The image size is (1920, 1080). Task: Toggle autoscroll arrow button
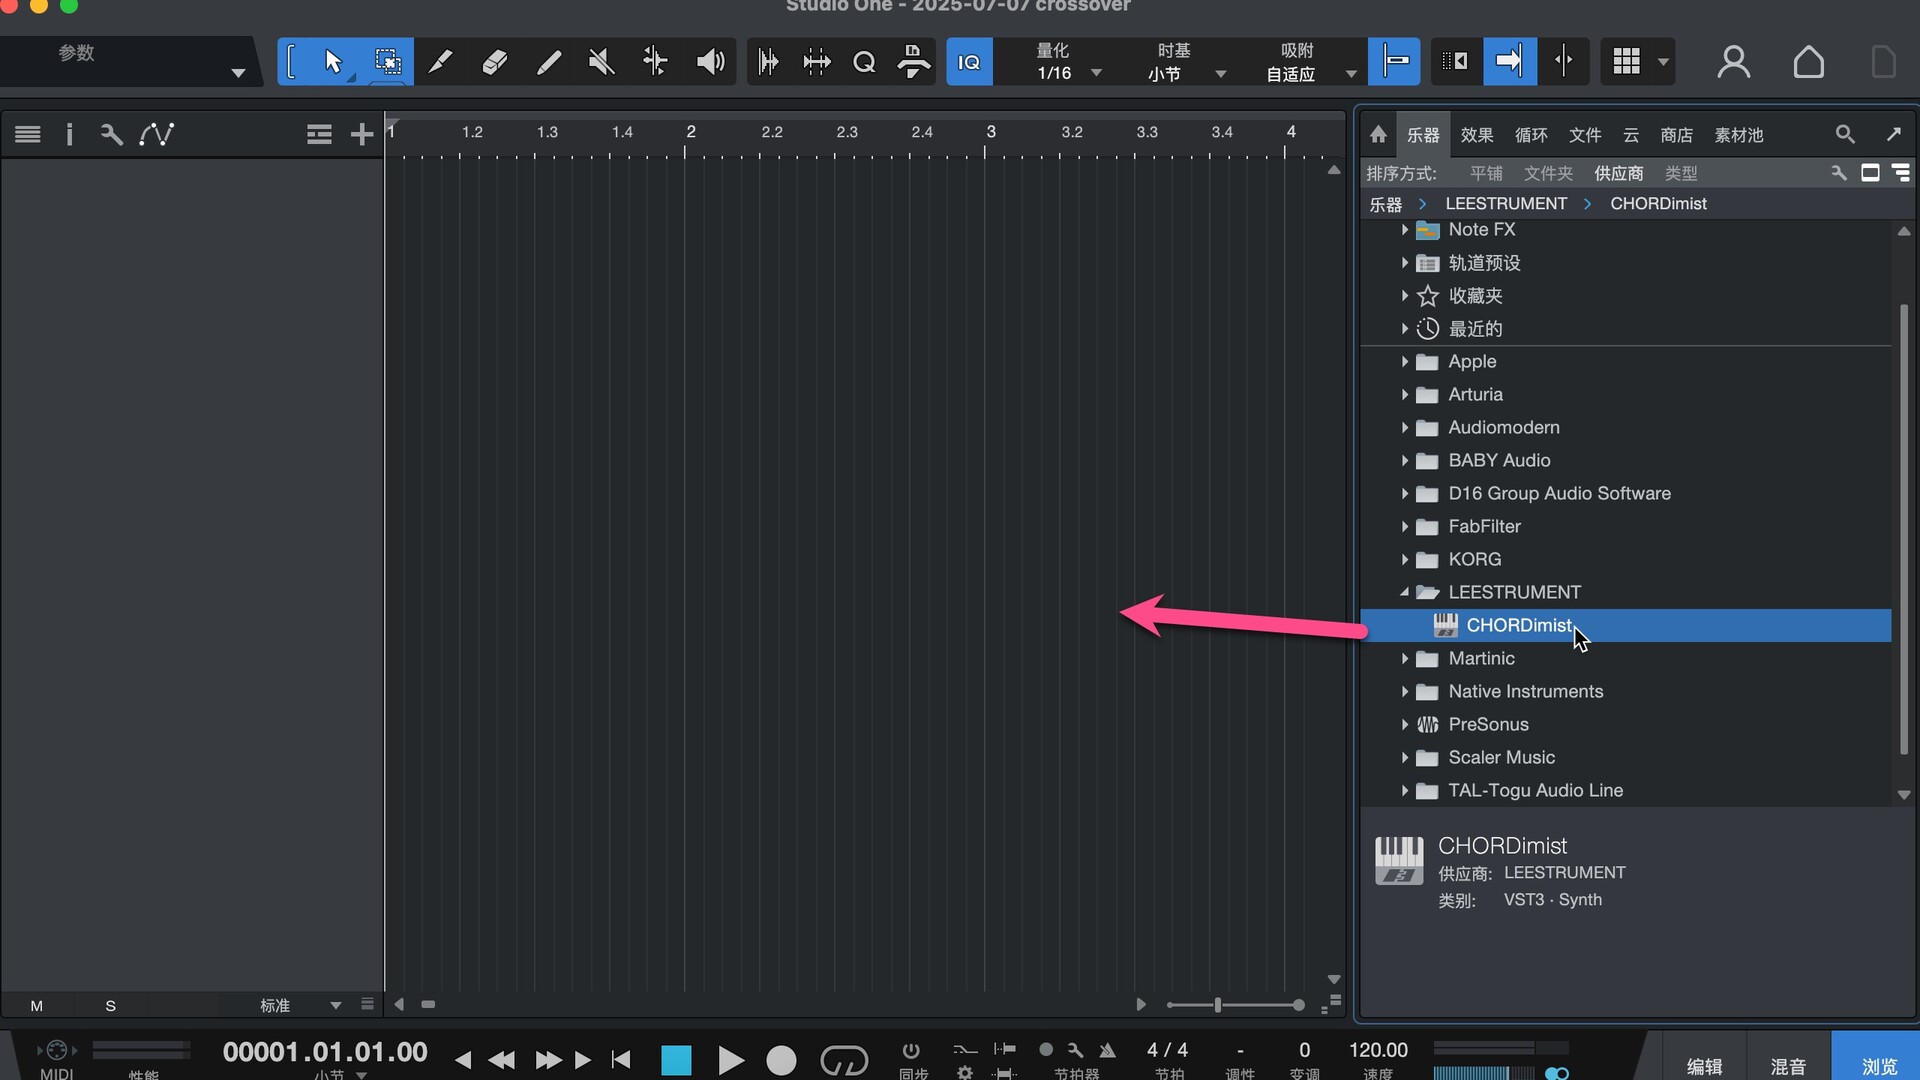(x=1509, y=62)
